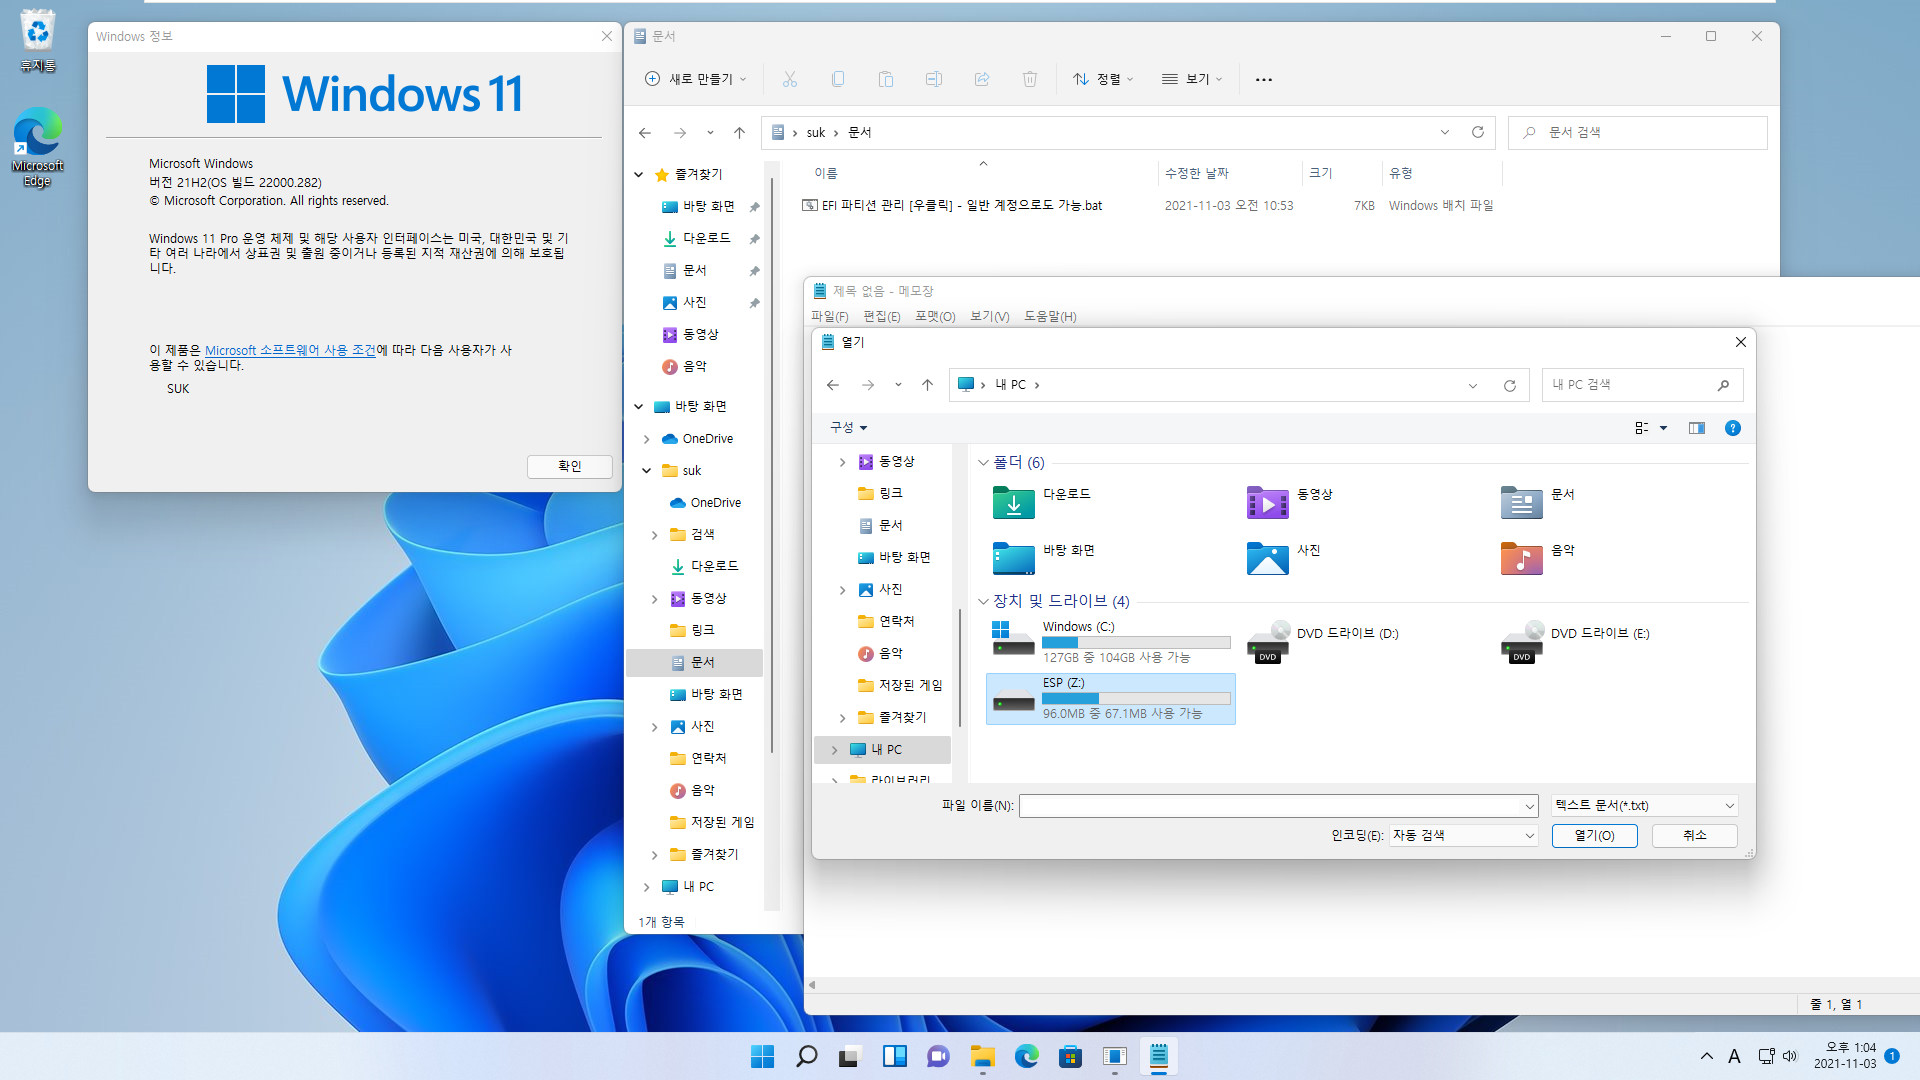1920x1080 pixels.
Task: Click 열기(O) button in Open dialog
Action: pos(1594,835)
